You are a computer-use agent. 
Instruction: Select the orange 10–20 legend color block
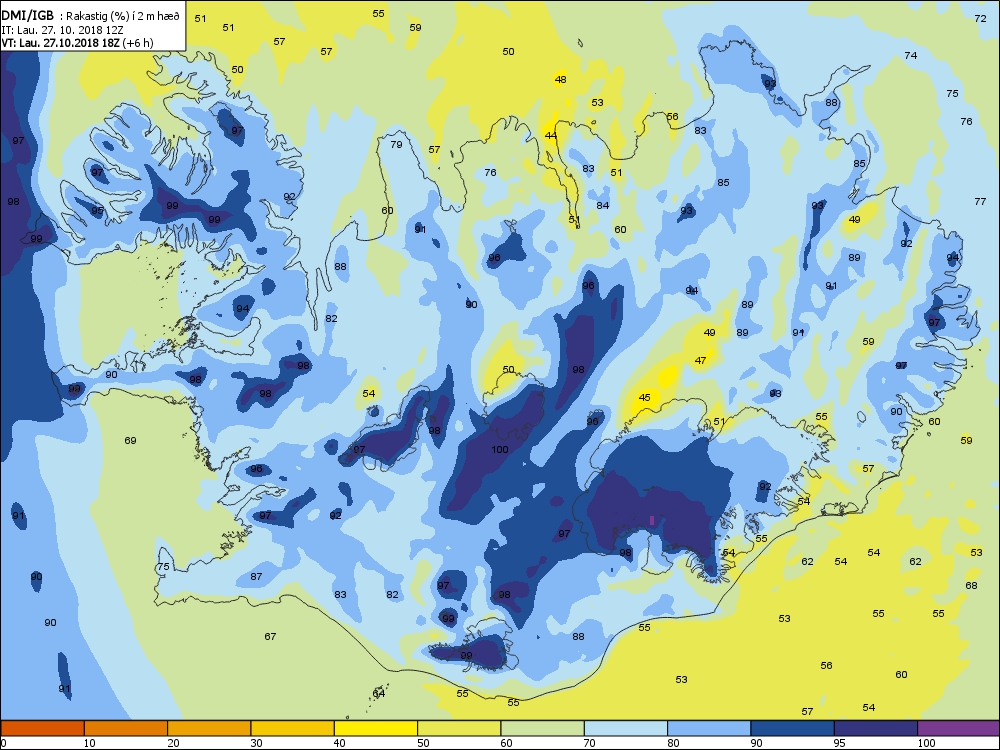coord(126,728)
